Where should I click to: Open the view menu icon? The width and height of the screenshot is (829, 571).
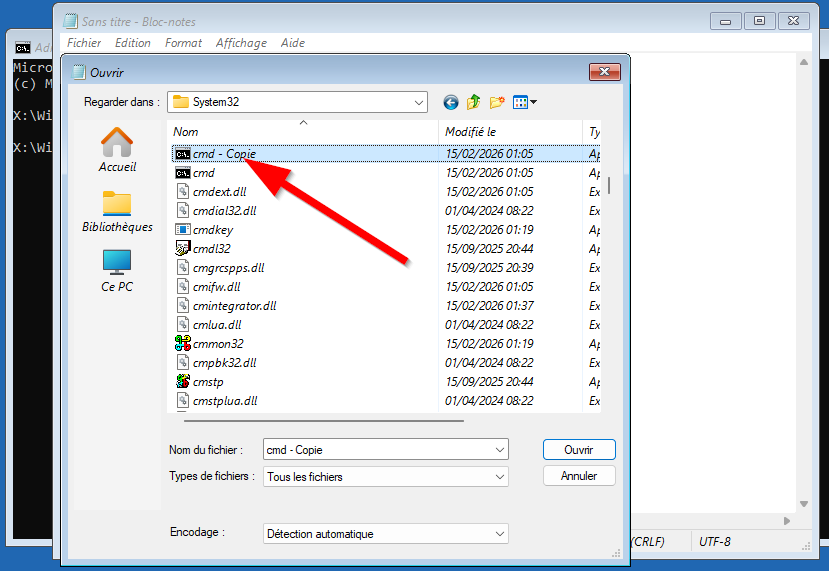[x=524, y=102]
